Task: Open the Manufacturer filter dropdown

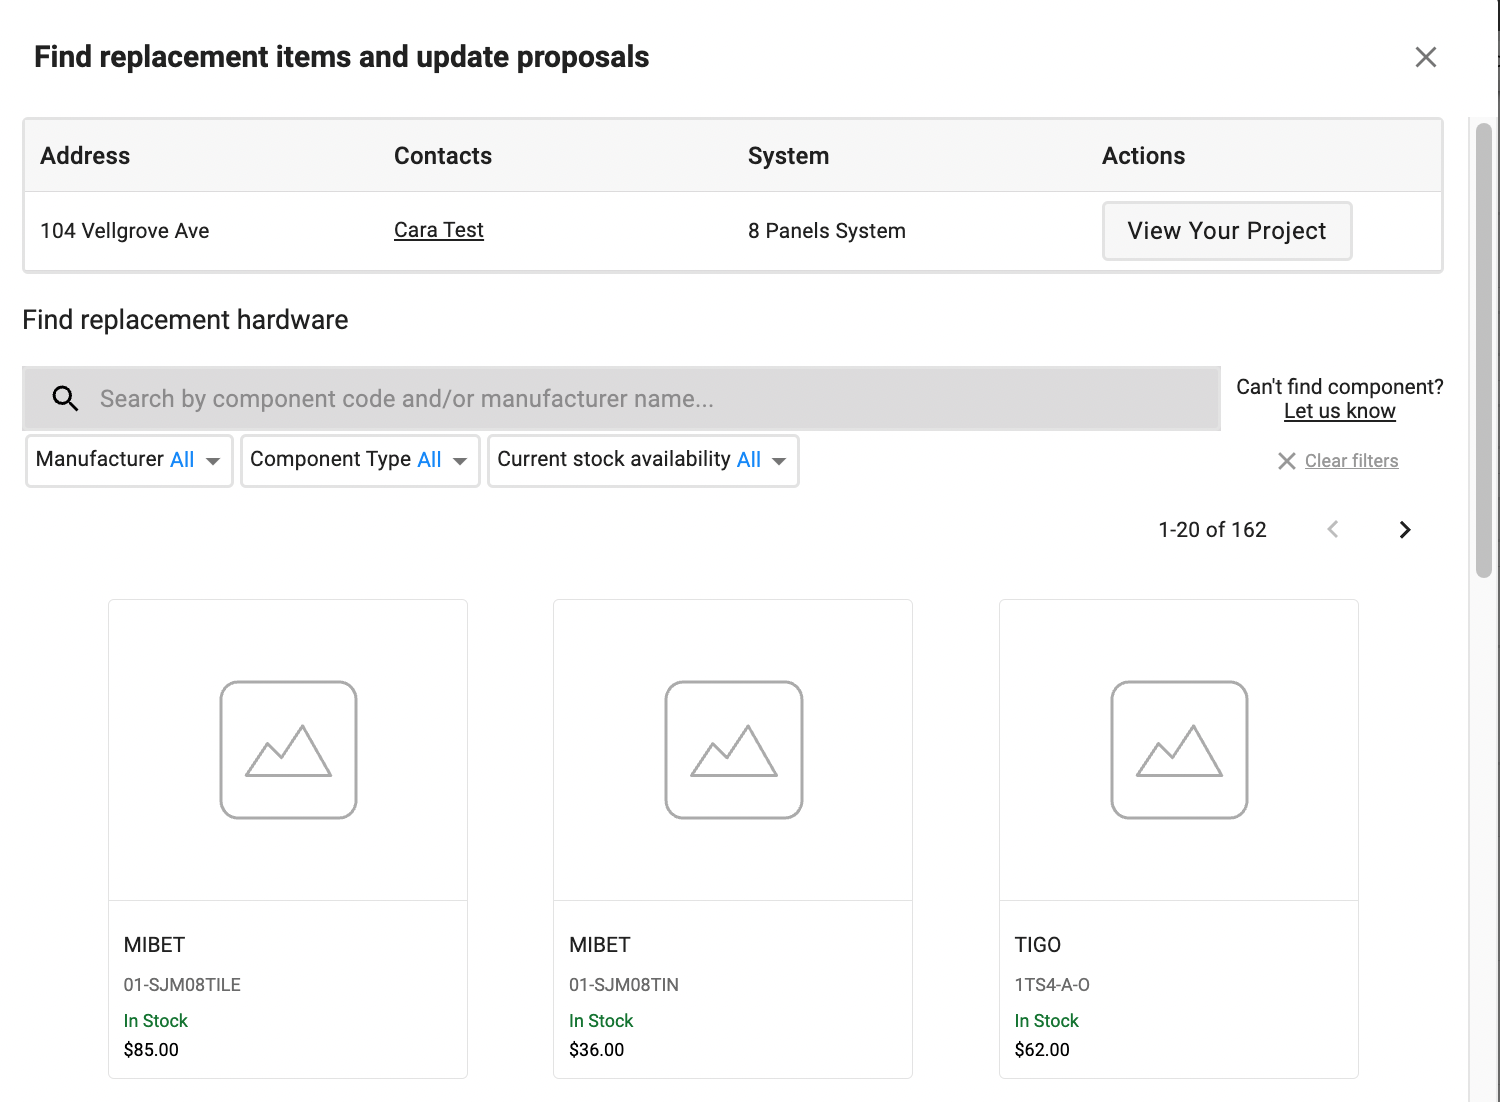Action: pos(129,460)
